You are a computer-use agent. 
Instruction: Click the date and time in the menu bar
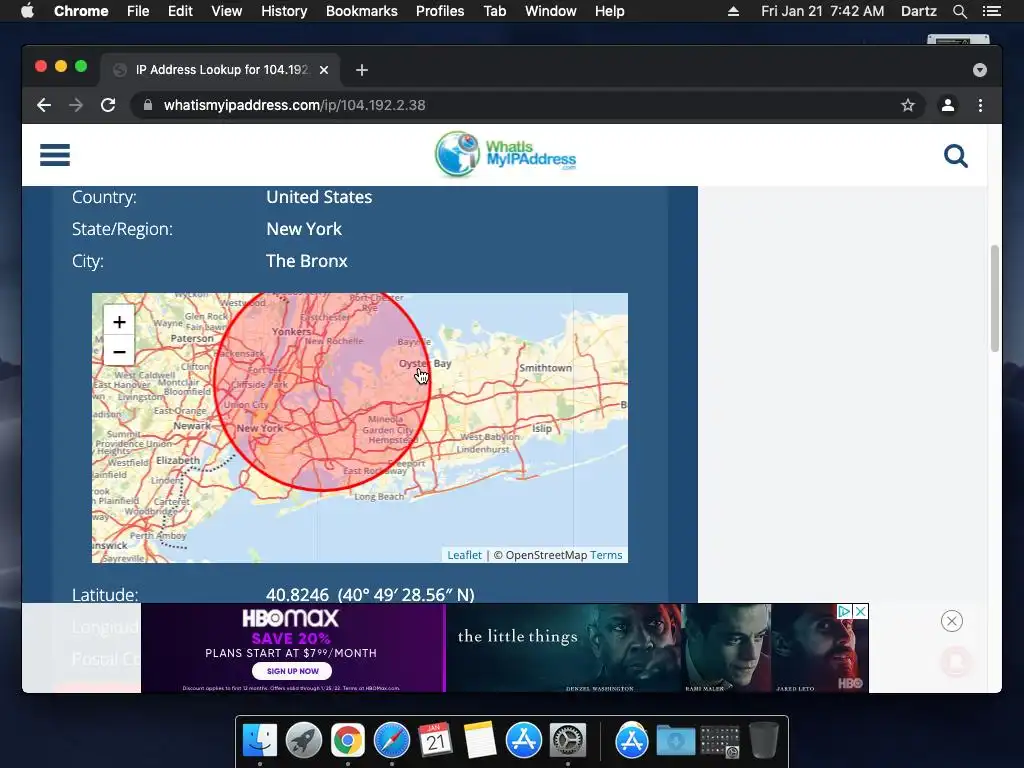822,11
